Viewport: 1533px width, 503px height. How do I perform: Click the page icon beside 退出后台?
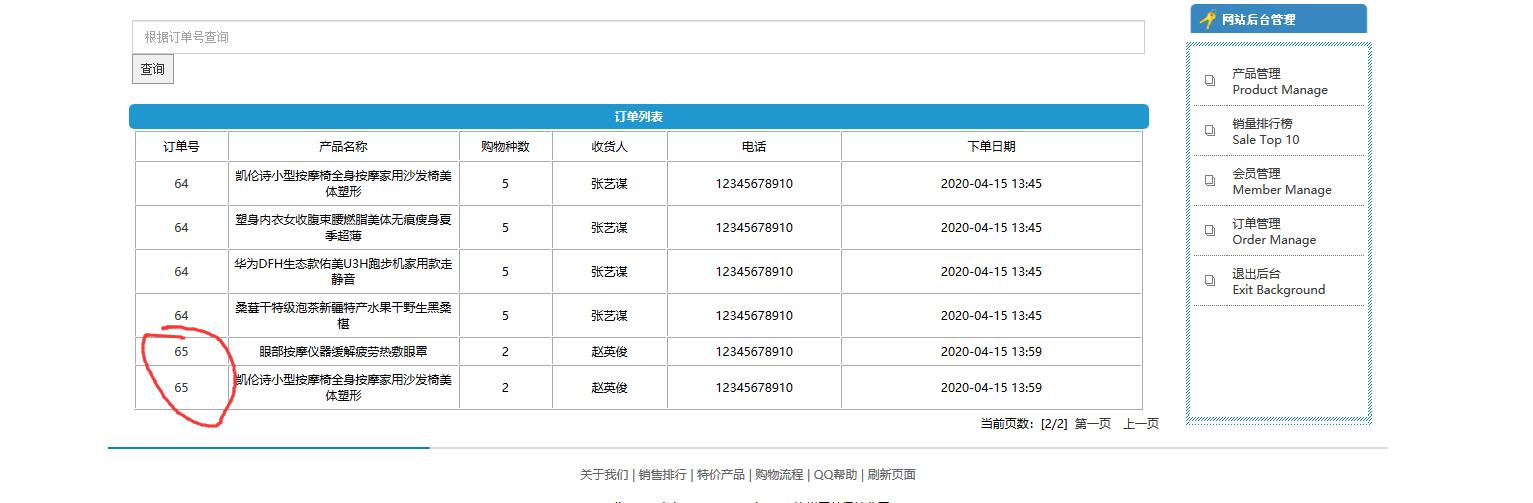coord(1210,281)
